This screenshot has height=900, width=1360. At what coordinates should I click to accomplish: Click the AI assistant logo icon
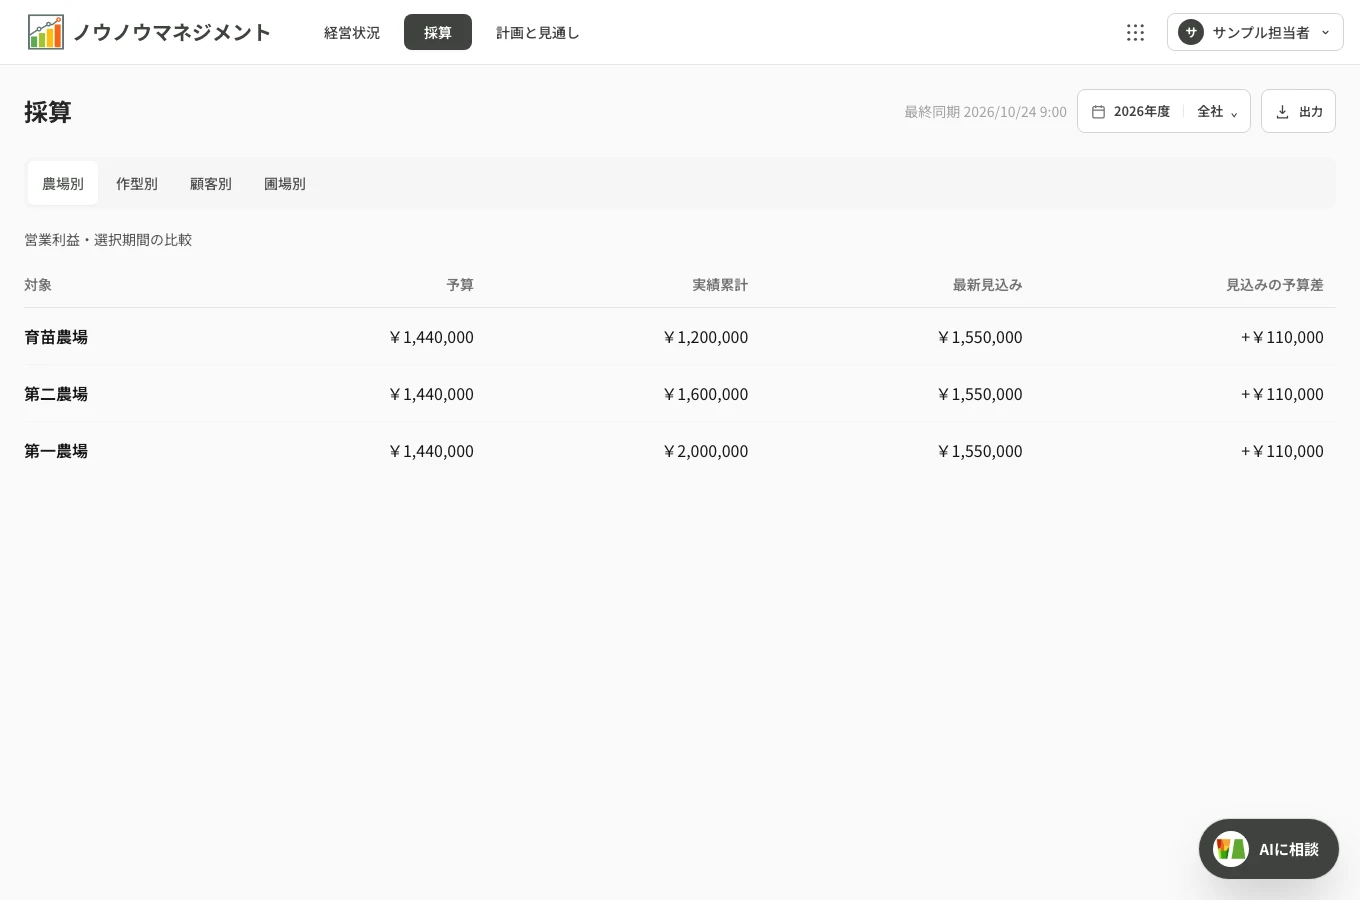[x=1231, y=849]
